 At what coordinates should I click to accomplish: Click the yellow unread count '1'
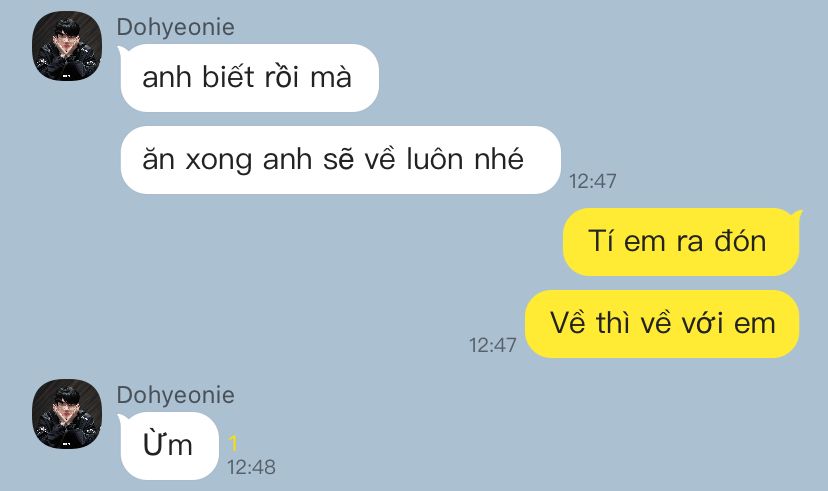click(233, 443)
